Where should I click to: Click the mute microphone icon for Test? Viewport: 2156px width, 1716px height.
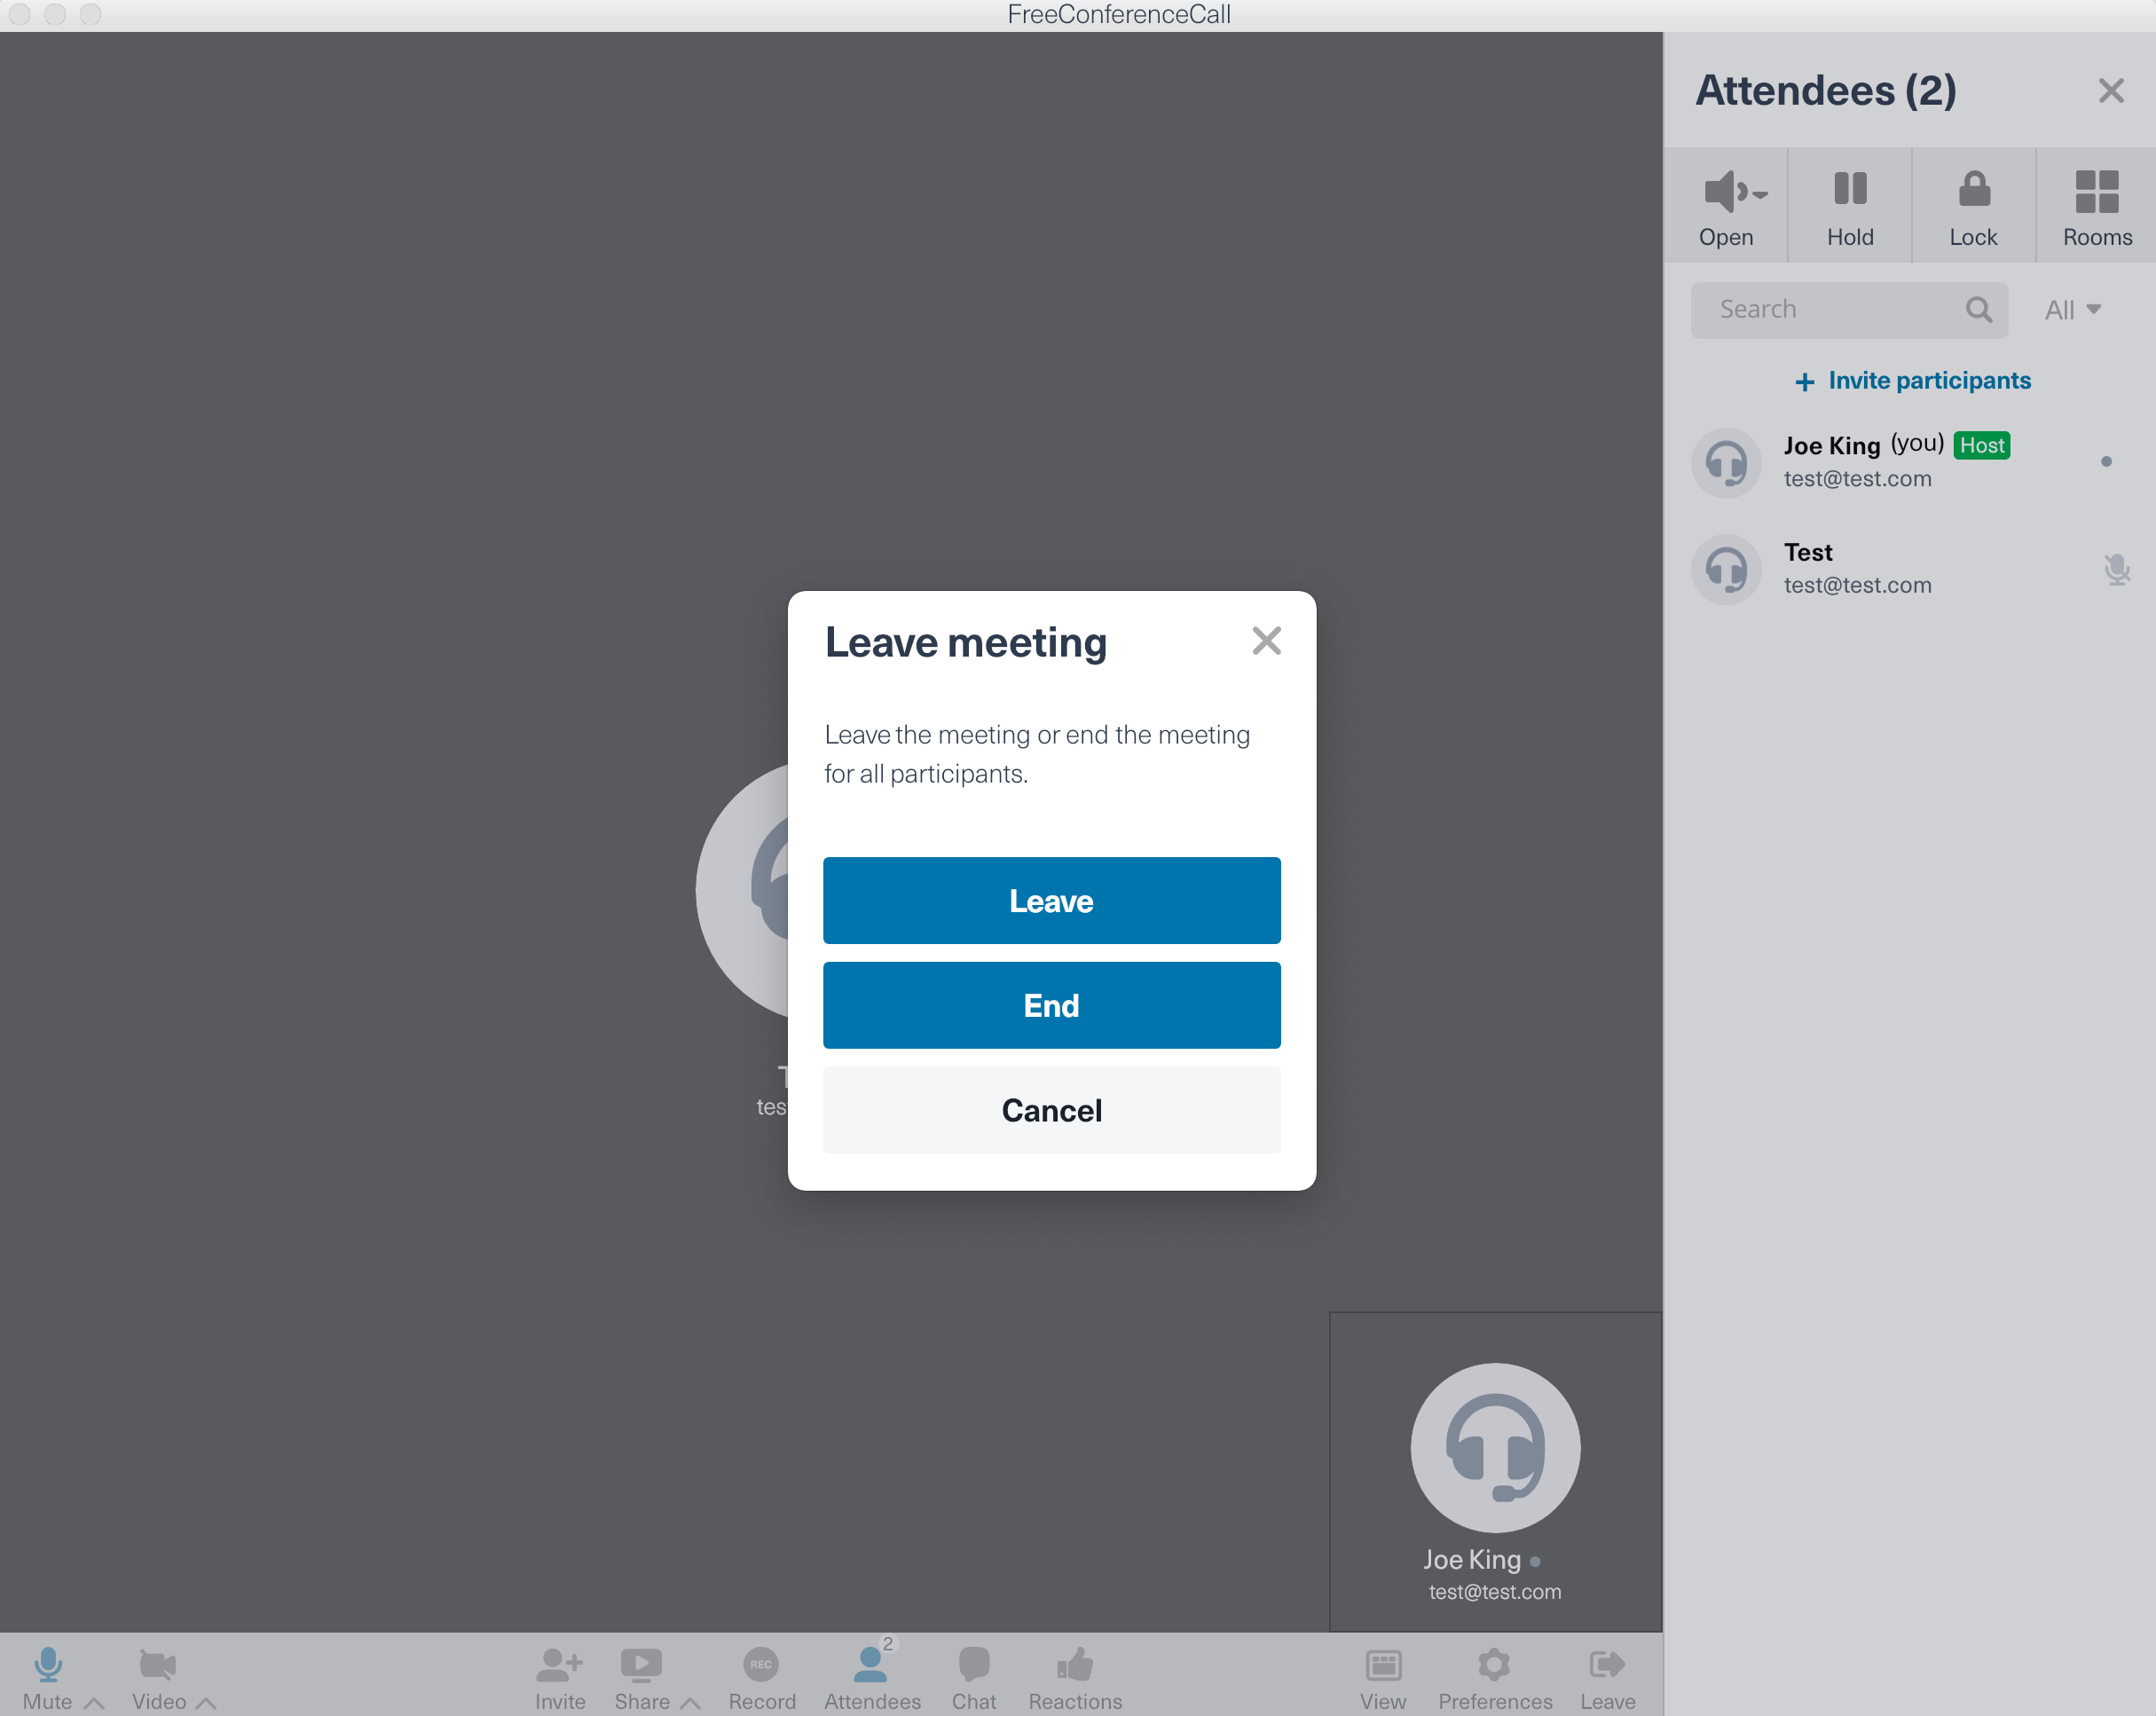[x=2118, y=569]
